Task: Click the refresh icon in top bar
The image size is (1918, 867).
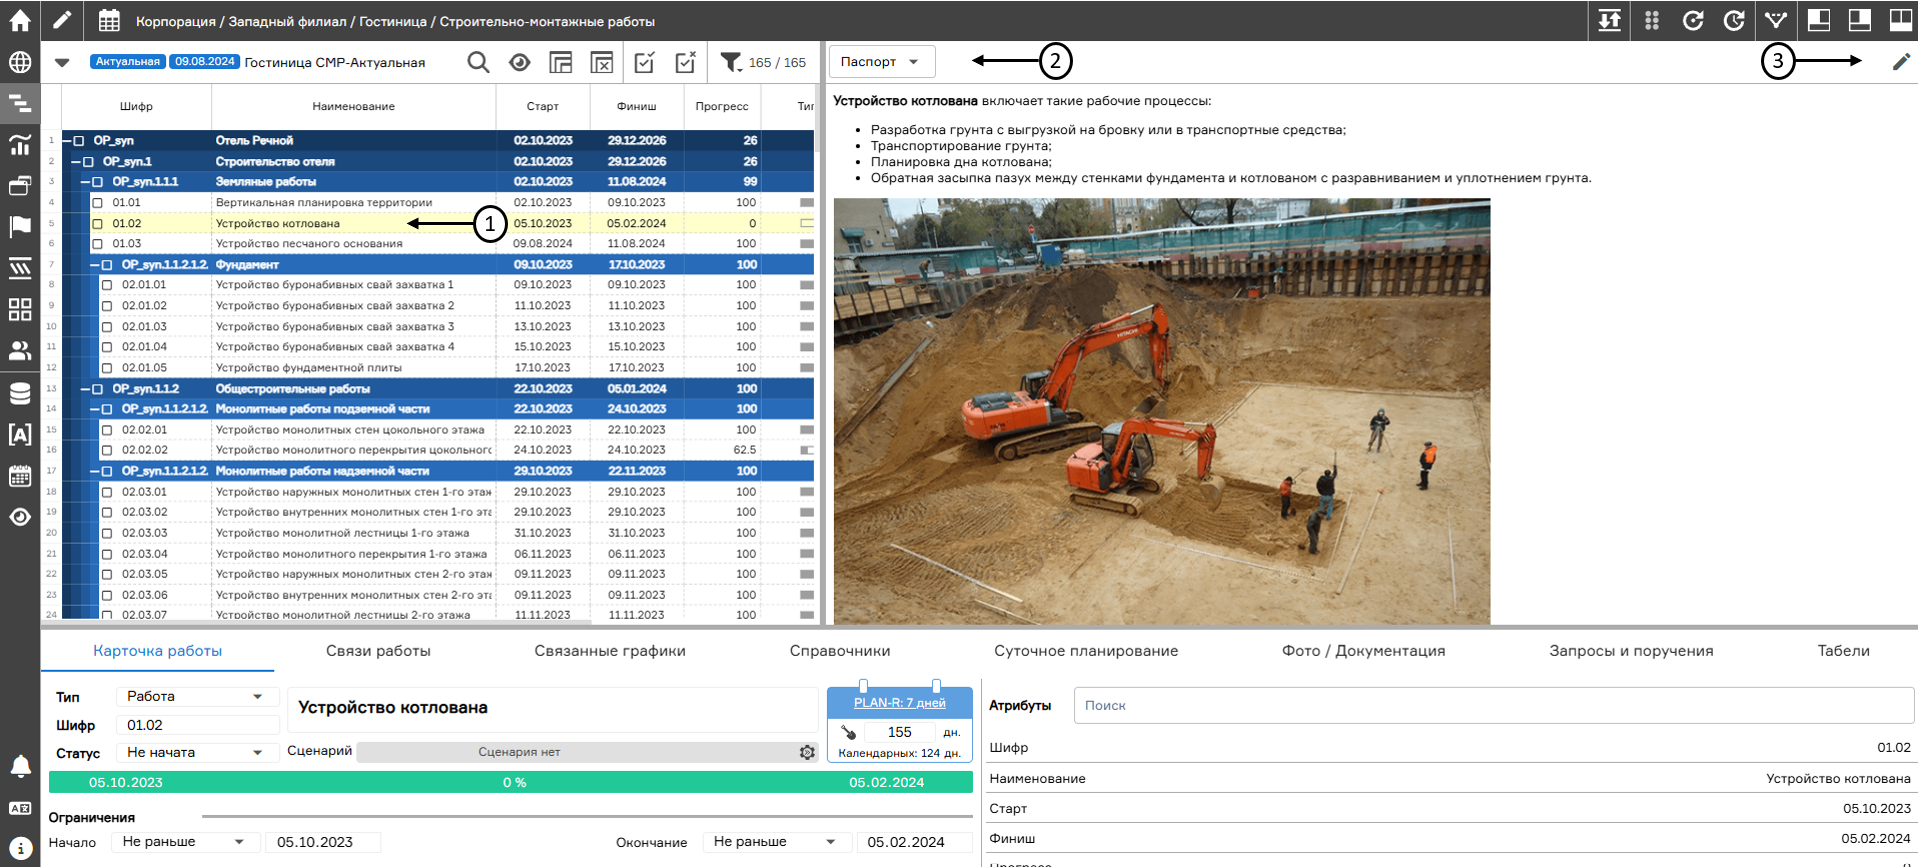Action: click(1693, 20)
